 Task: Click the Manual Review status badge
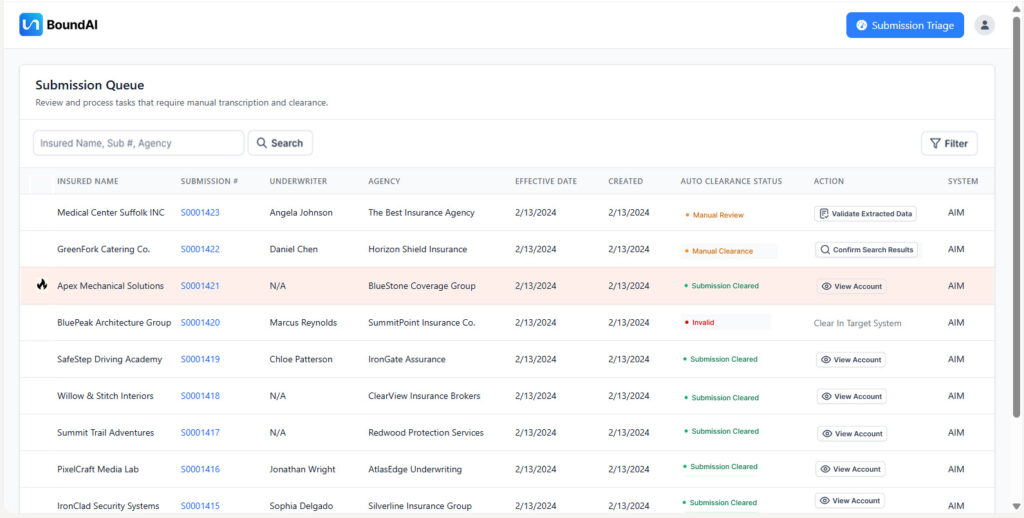(x=715, y=215)
